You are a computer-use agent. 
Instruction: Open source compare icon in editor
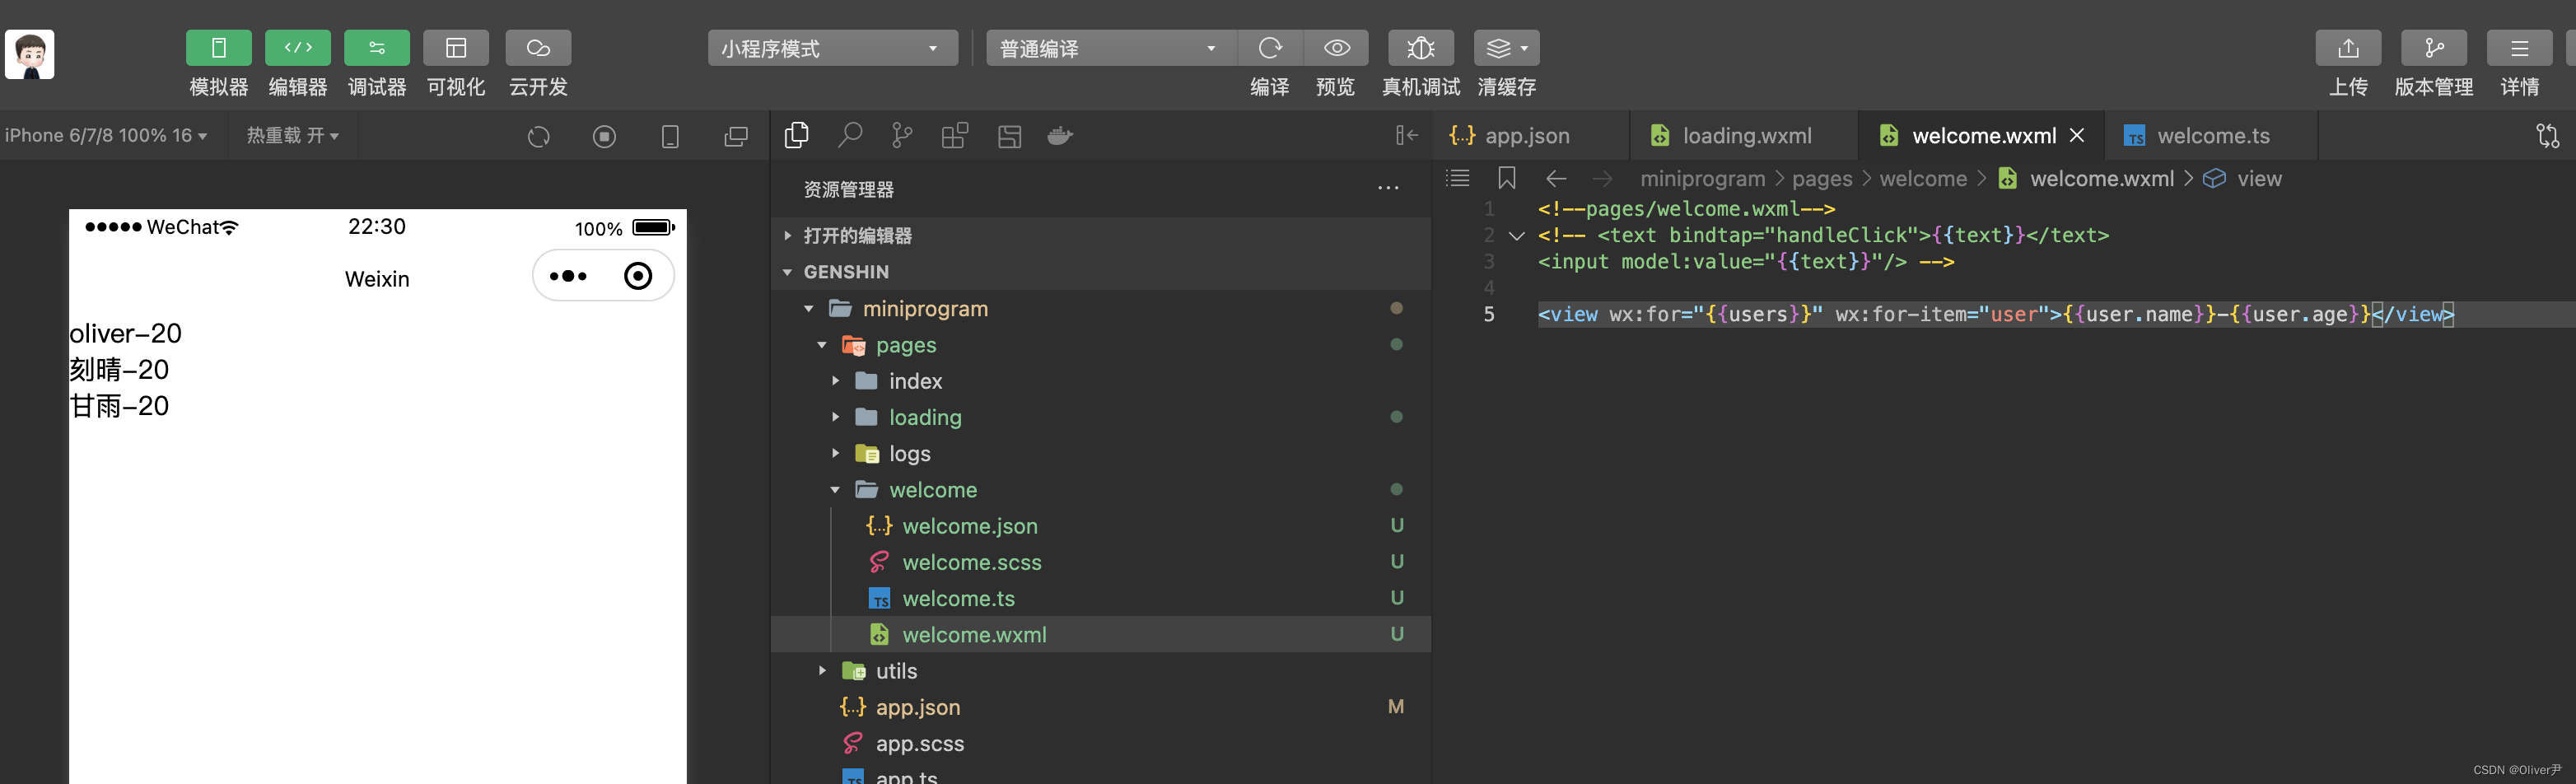[2548, 136]
